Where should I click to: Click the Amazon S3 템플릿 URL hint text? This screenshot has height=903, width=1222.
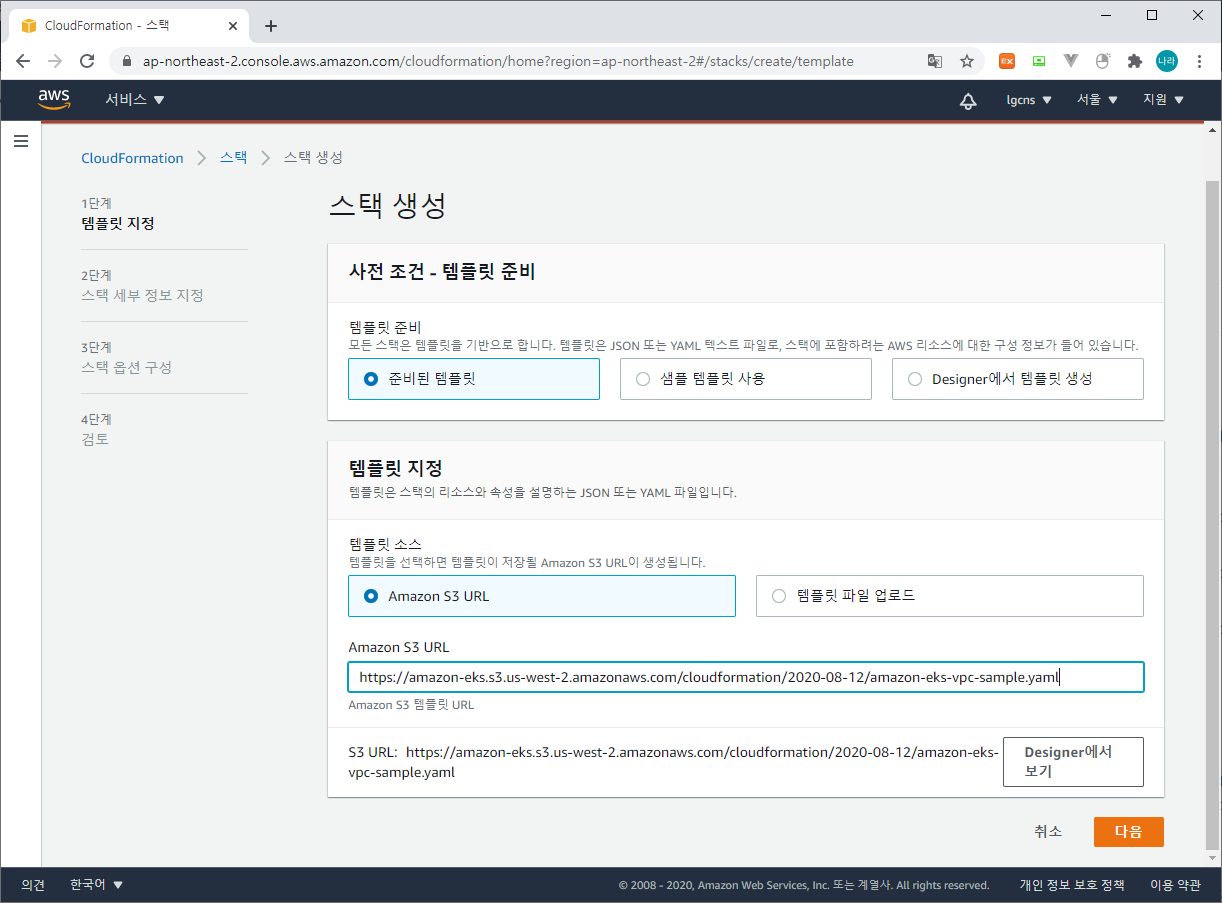[x=411, y=705]
